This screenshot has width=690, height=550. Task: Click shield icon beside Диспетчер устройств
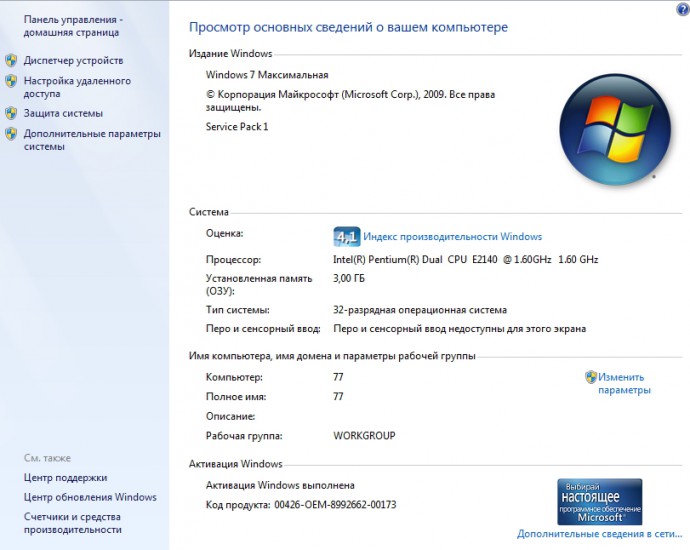(11, 60)
